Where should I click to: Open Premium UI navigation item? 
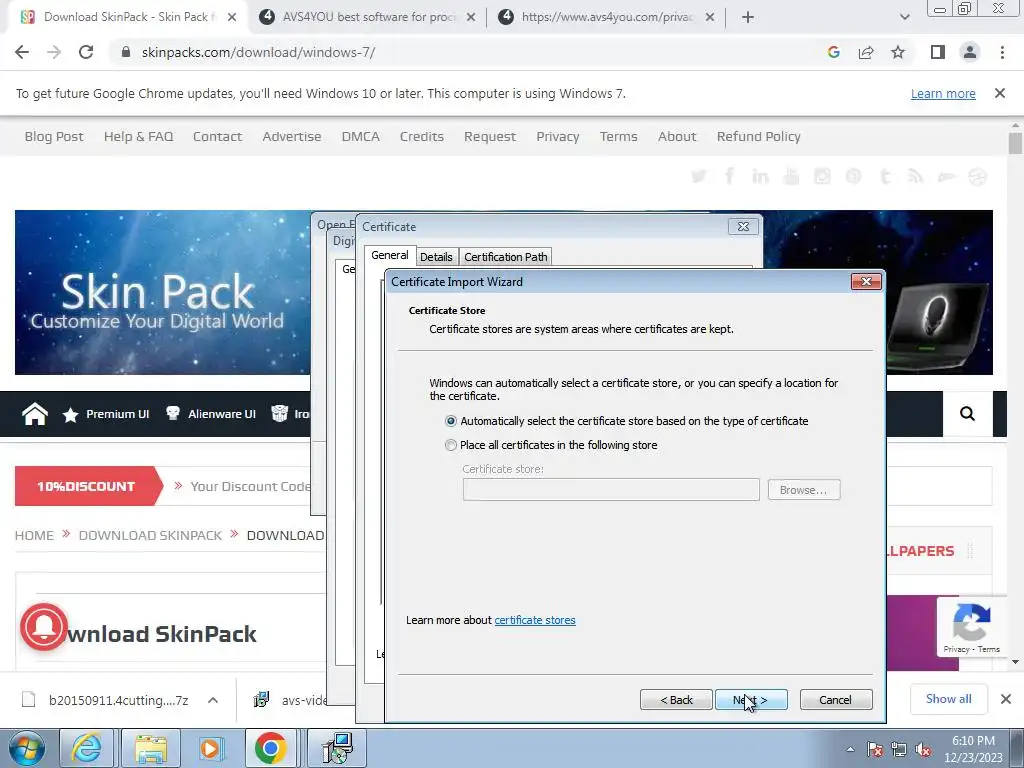point(106,414)
